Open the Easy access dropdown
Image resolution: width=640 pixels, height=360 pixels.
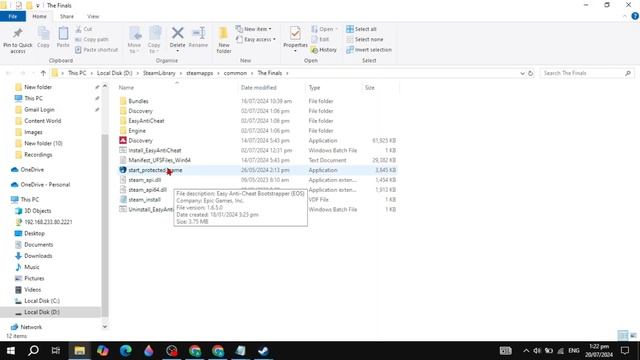(x=256, y=39)
